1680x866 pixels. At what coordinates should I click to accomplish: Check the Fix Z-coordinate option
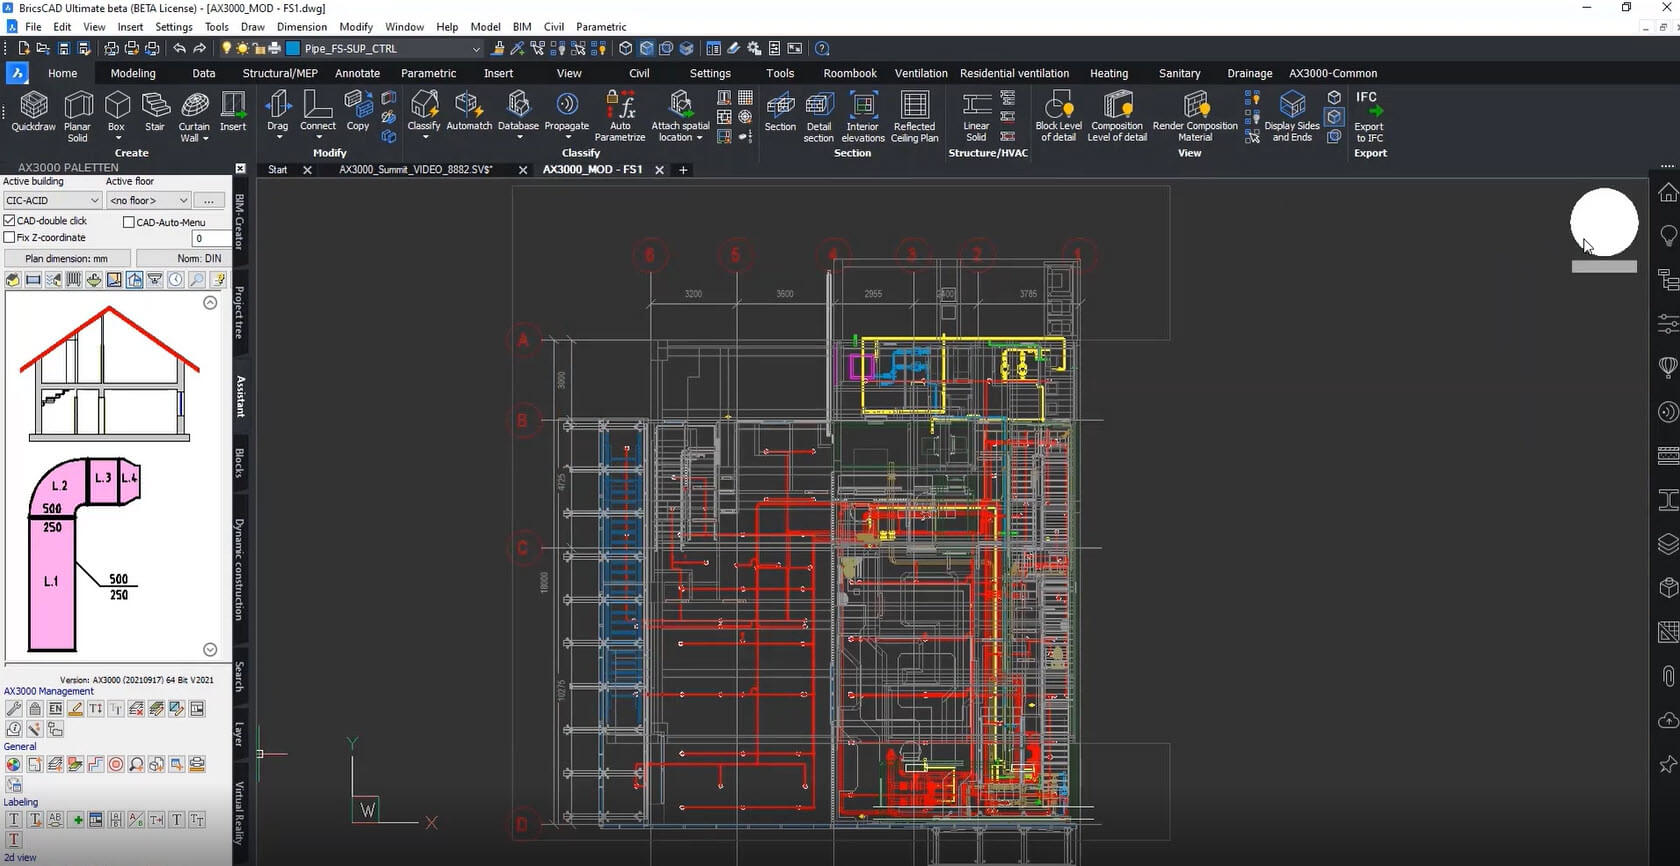(10, 238)
